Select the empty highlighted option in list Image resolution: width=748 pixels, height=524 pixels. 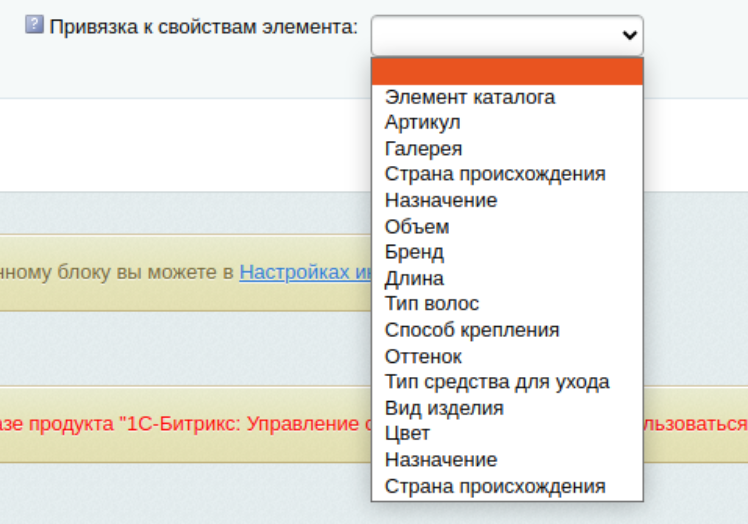tap(507, 72)
